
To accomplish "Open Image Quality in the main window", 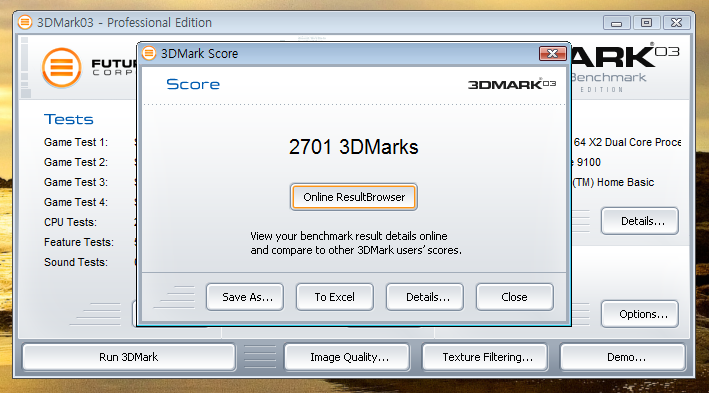I will (347, 357).
